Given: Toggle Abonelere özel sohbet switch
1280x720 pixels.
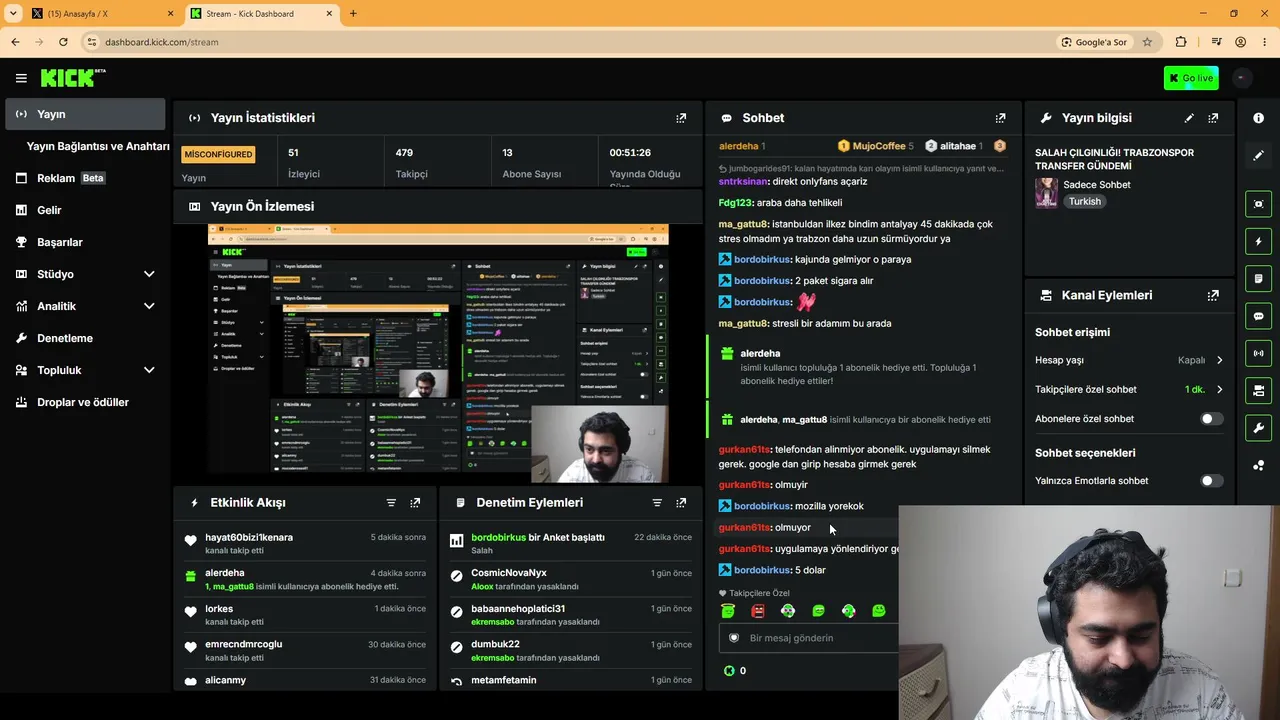Looking at the screenshot, I should pos(1211,419).
